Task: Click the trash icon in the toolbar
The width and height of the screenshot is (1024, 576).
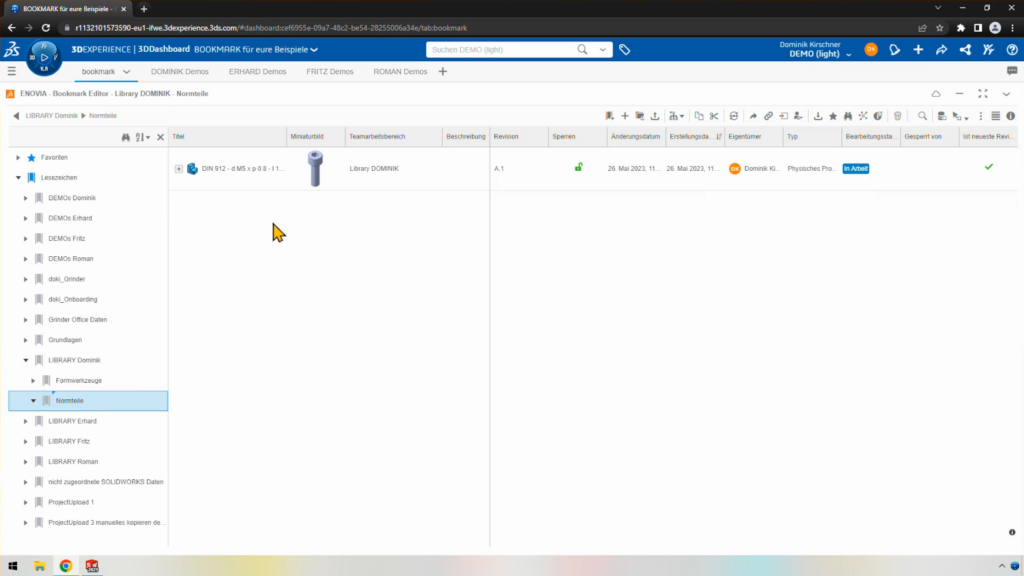Action: pyautogui.click(x=896, y=116)
